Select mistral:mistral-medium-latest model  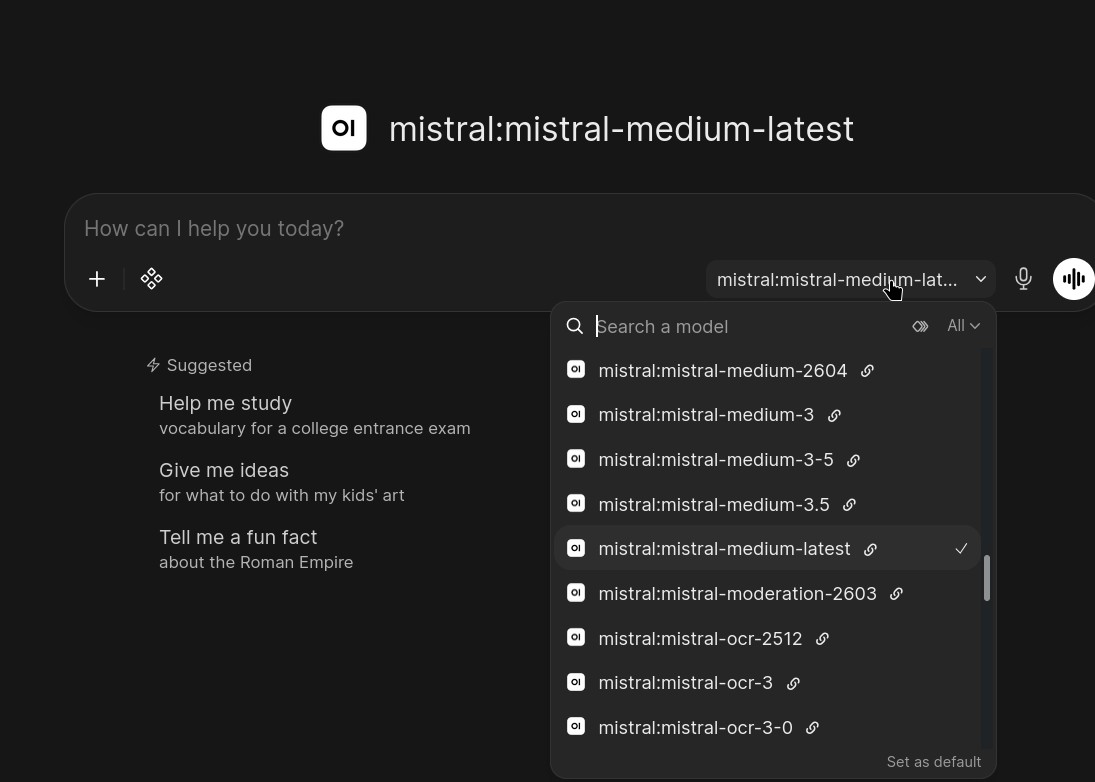pos(767,548)
